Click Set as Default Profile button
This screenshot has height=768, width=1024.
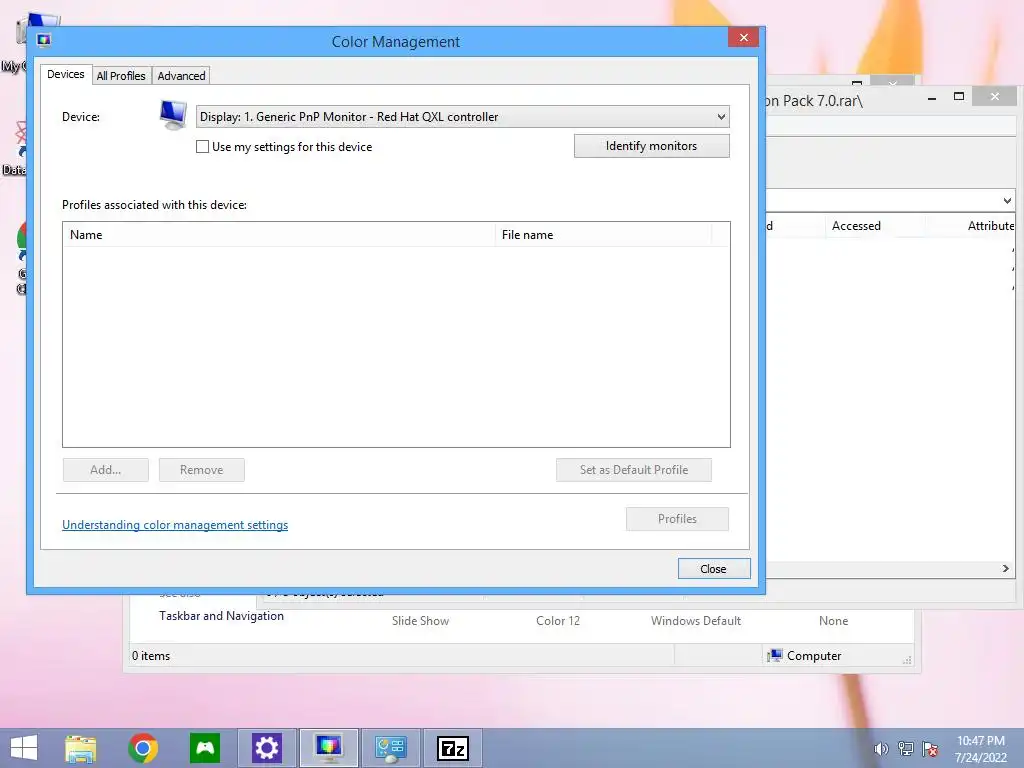coord(634,470)
